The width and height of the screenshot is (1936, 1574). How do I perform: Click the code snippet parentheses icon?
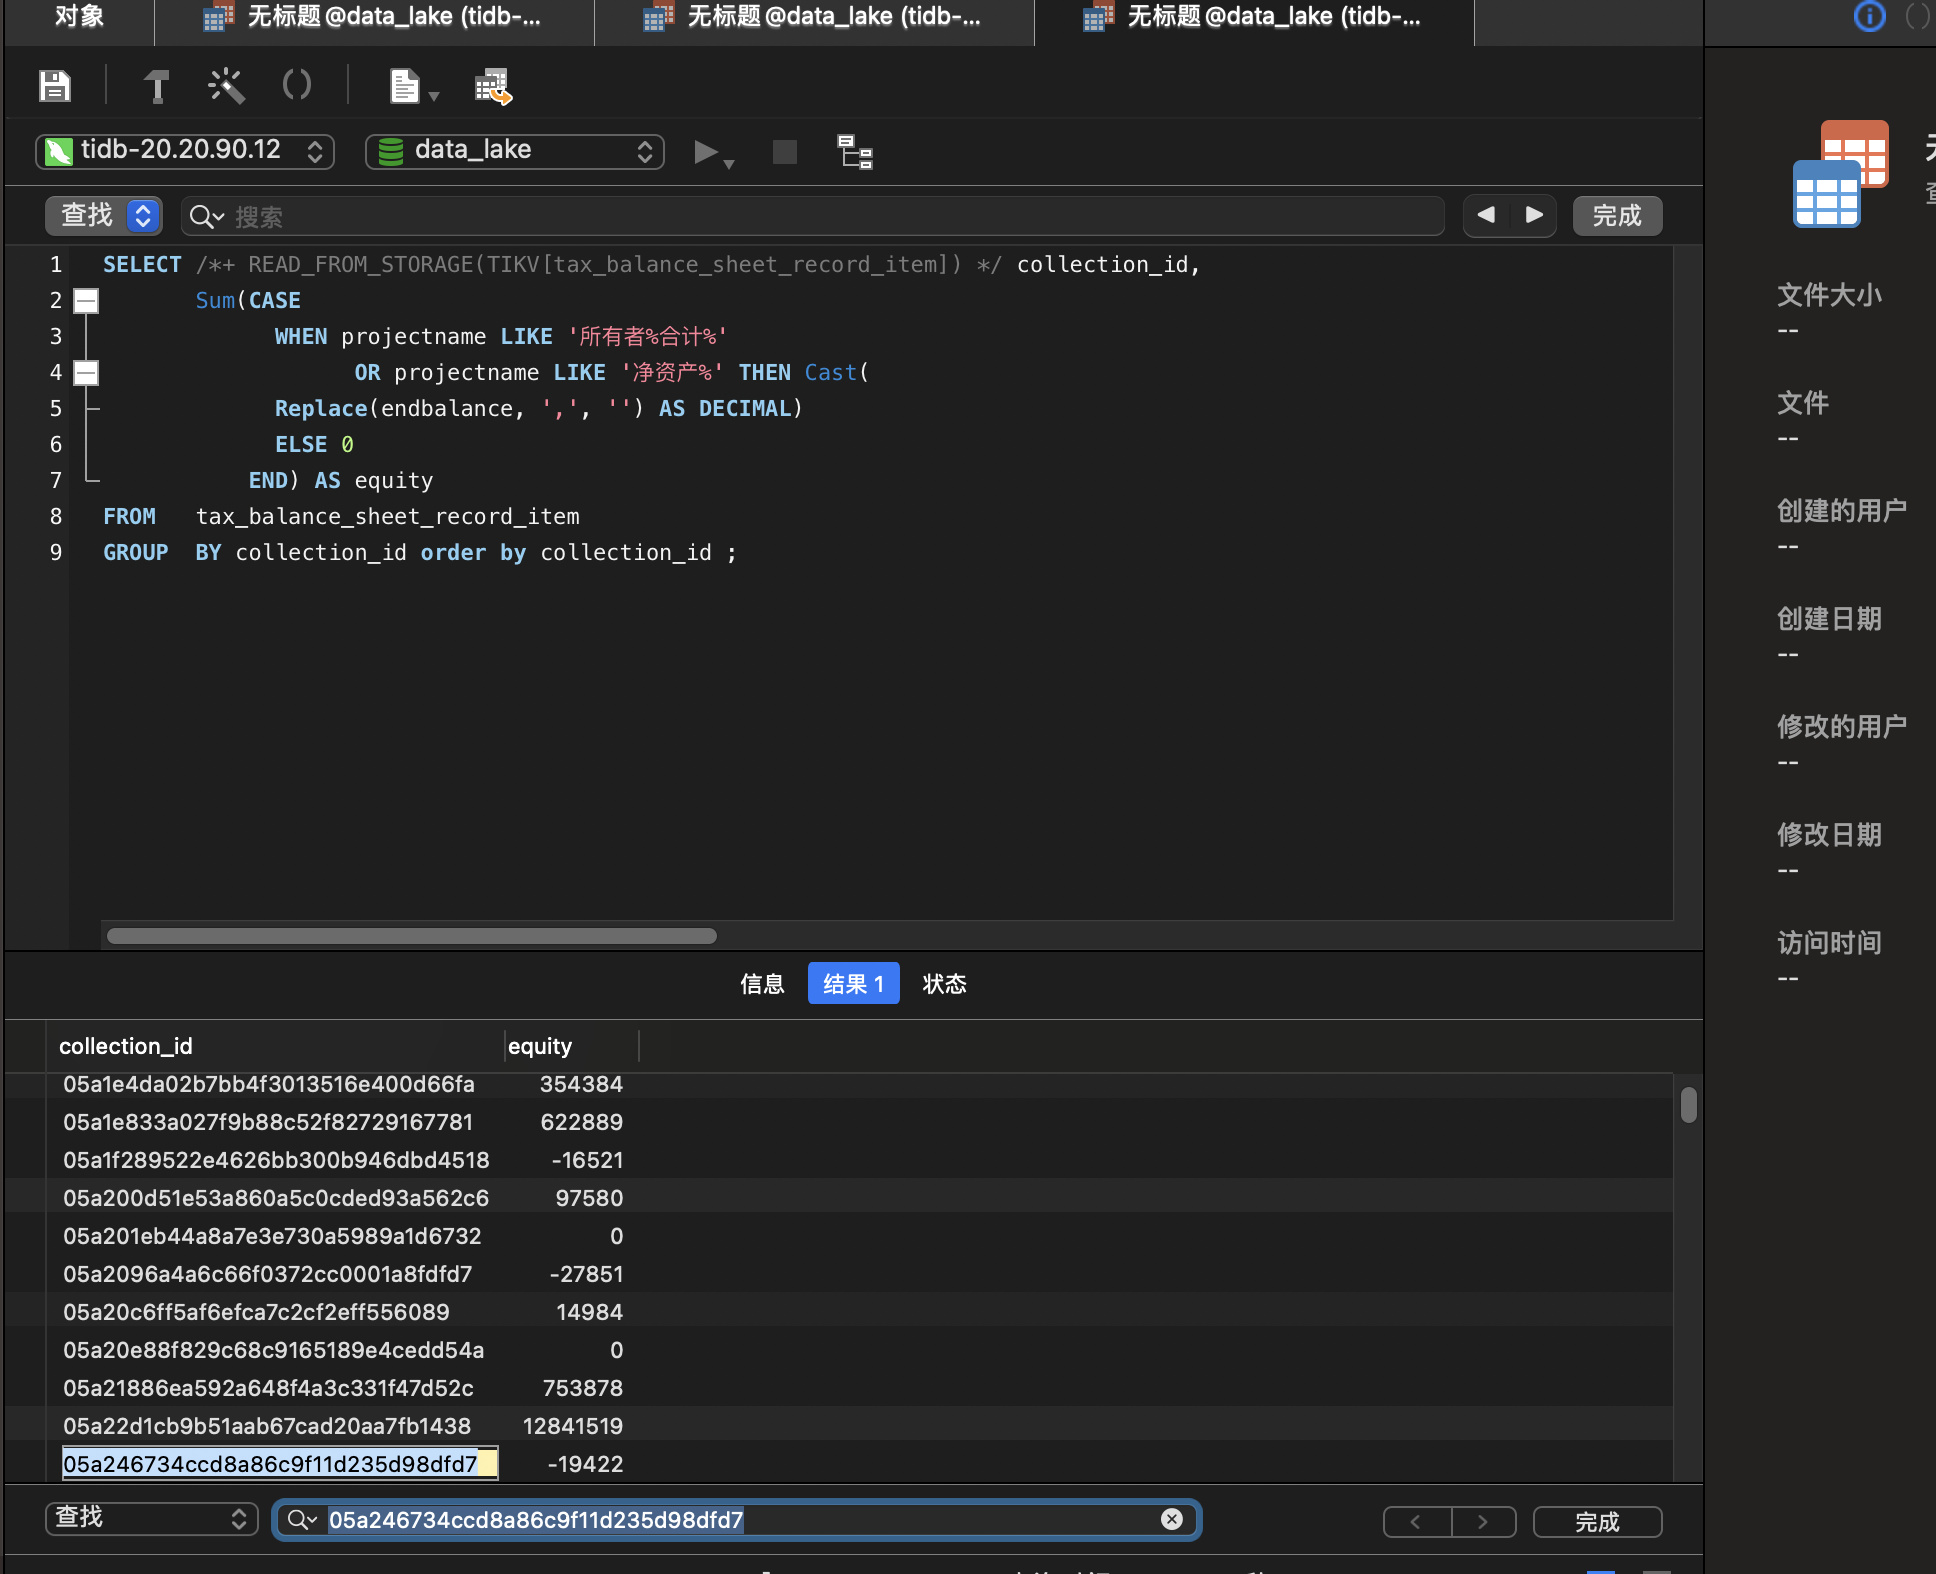point(297,86)
